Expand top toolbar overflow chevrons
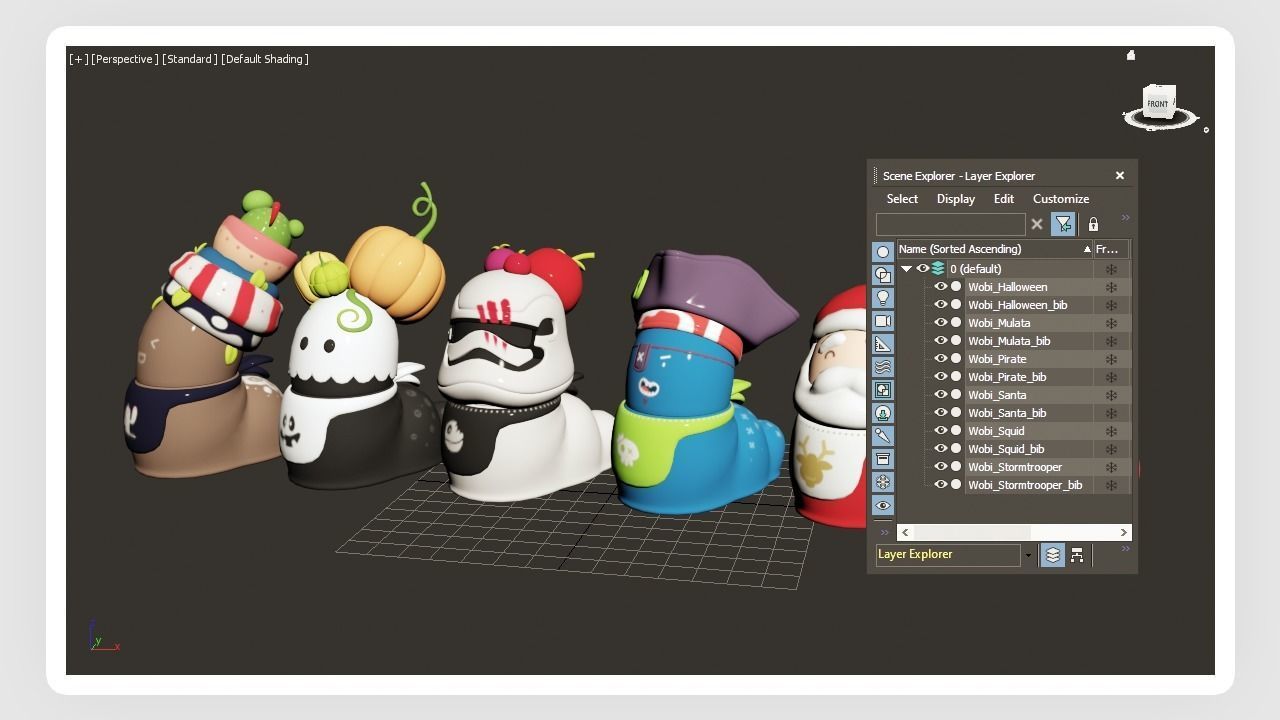The height and width of the screenshot is (720, 1280). (1125, 218)
